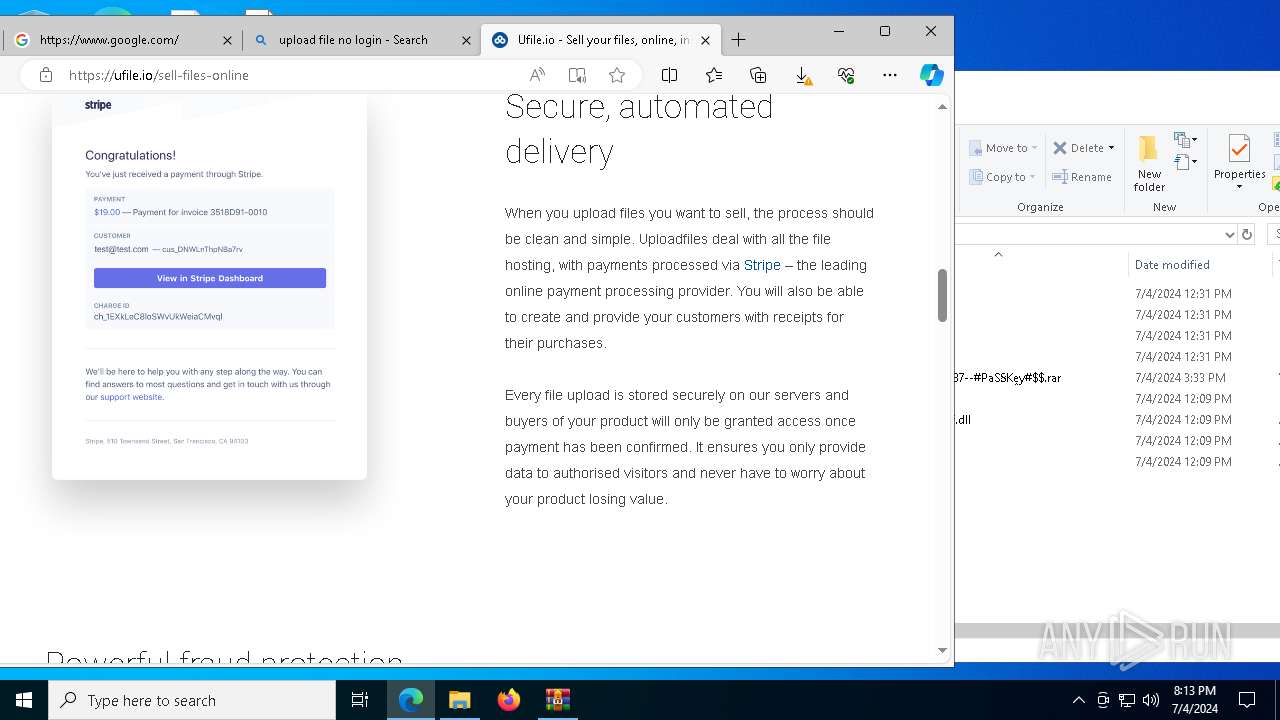
Task: Open the support website link
Action: coord(131,397)
